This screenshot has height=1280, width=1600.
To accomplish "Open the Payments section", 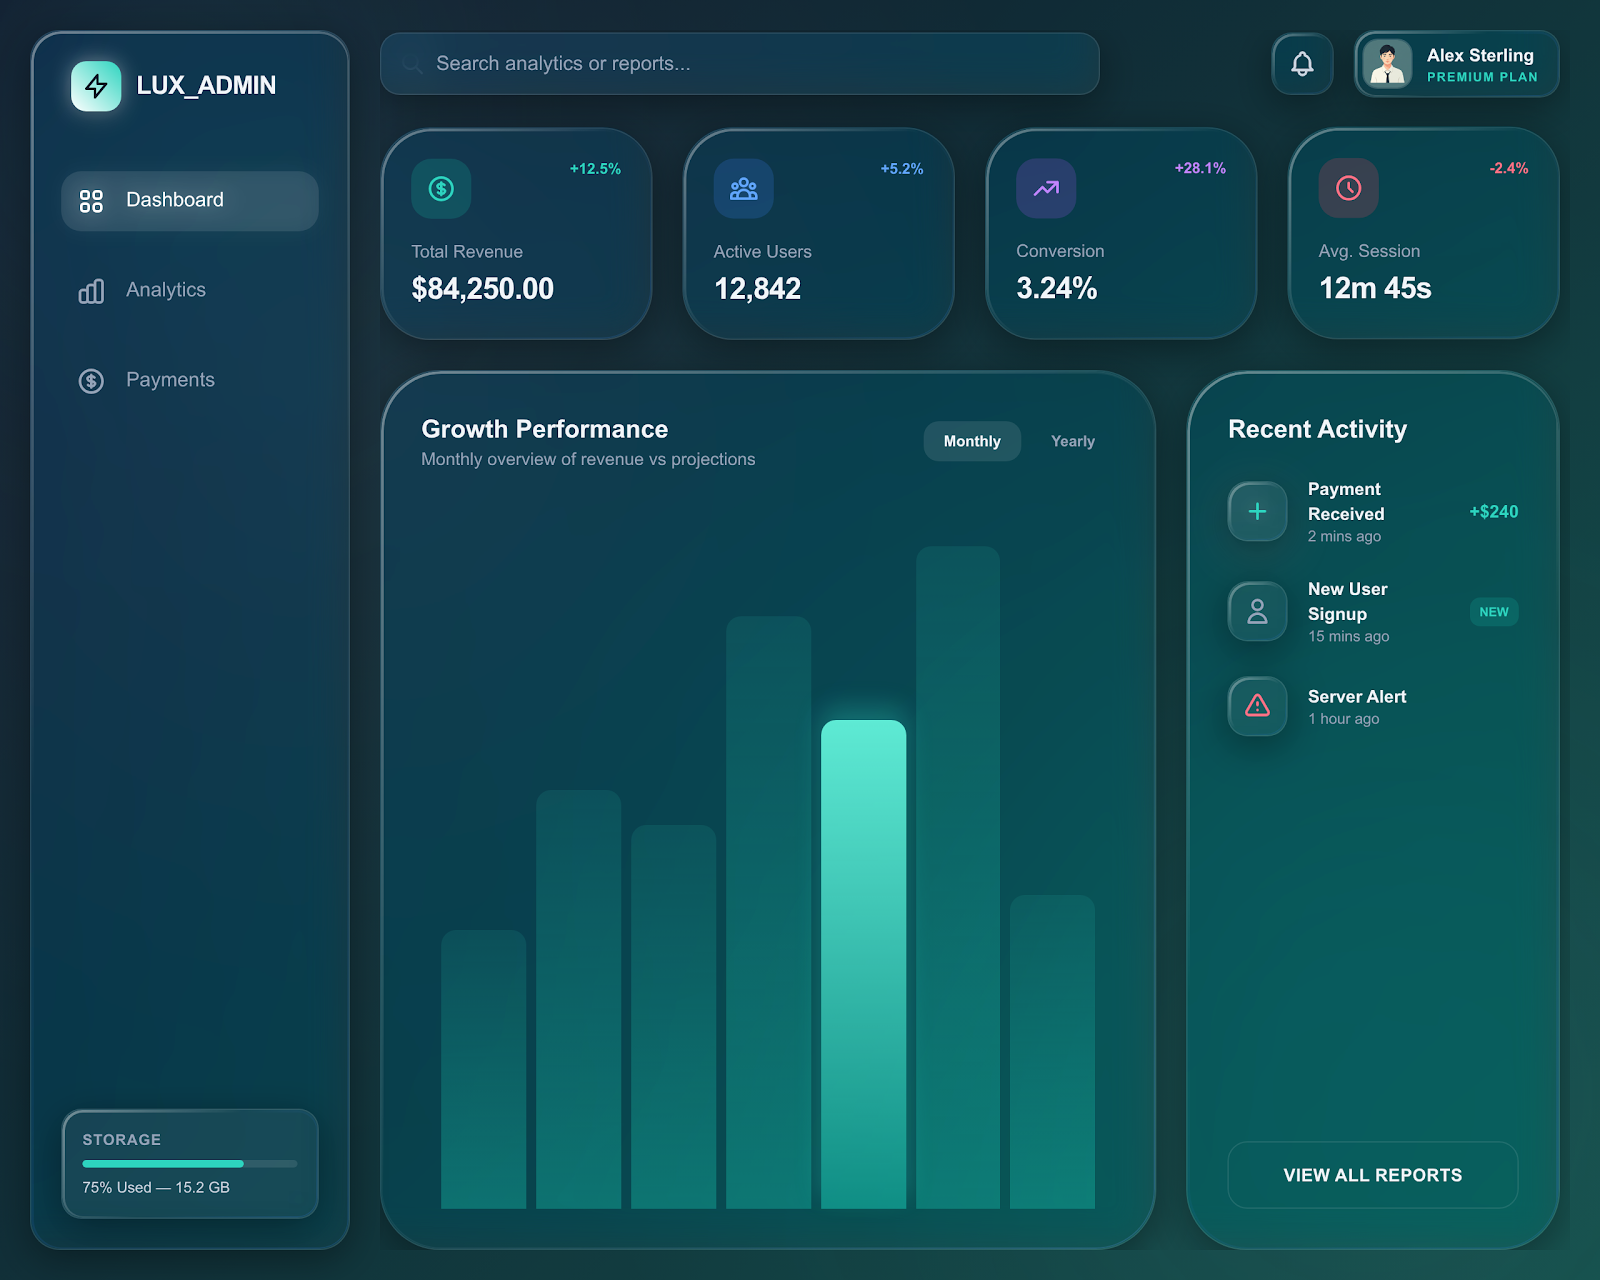I will click(190, 381).
